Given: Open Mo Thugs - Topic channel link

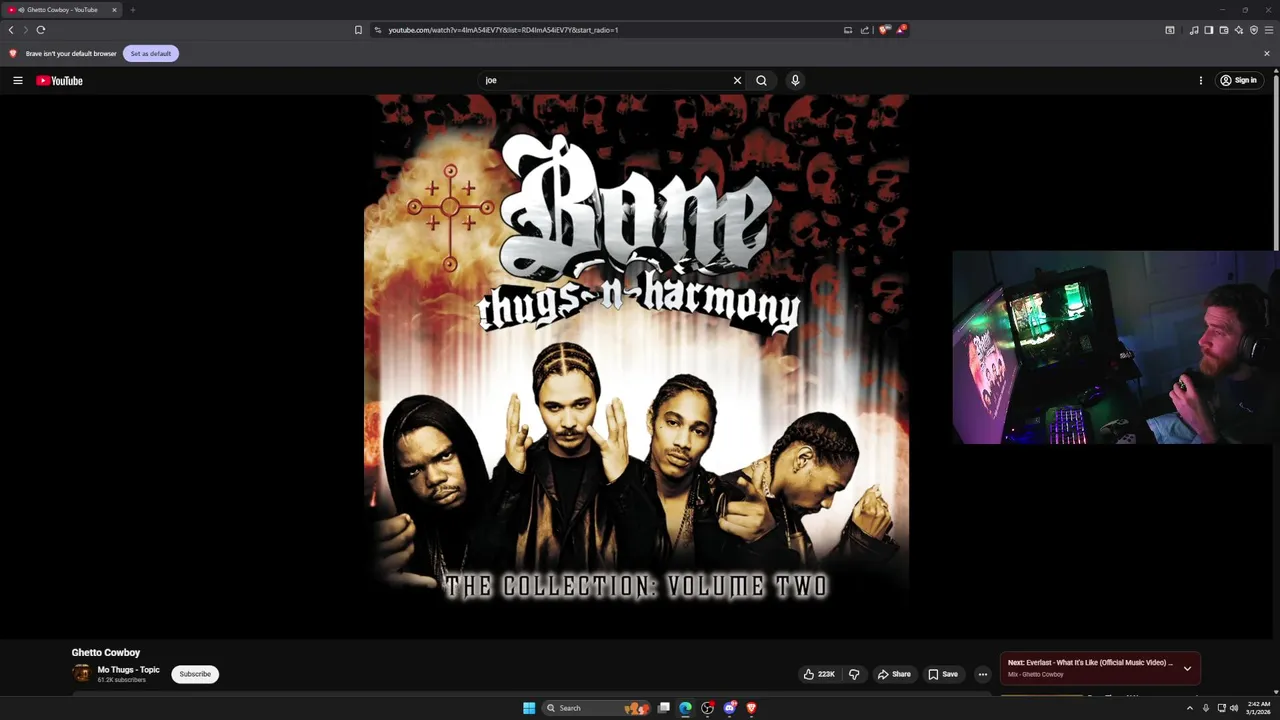Looking at the screenshot, I should 128,670.
